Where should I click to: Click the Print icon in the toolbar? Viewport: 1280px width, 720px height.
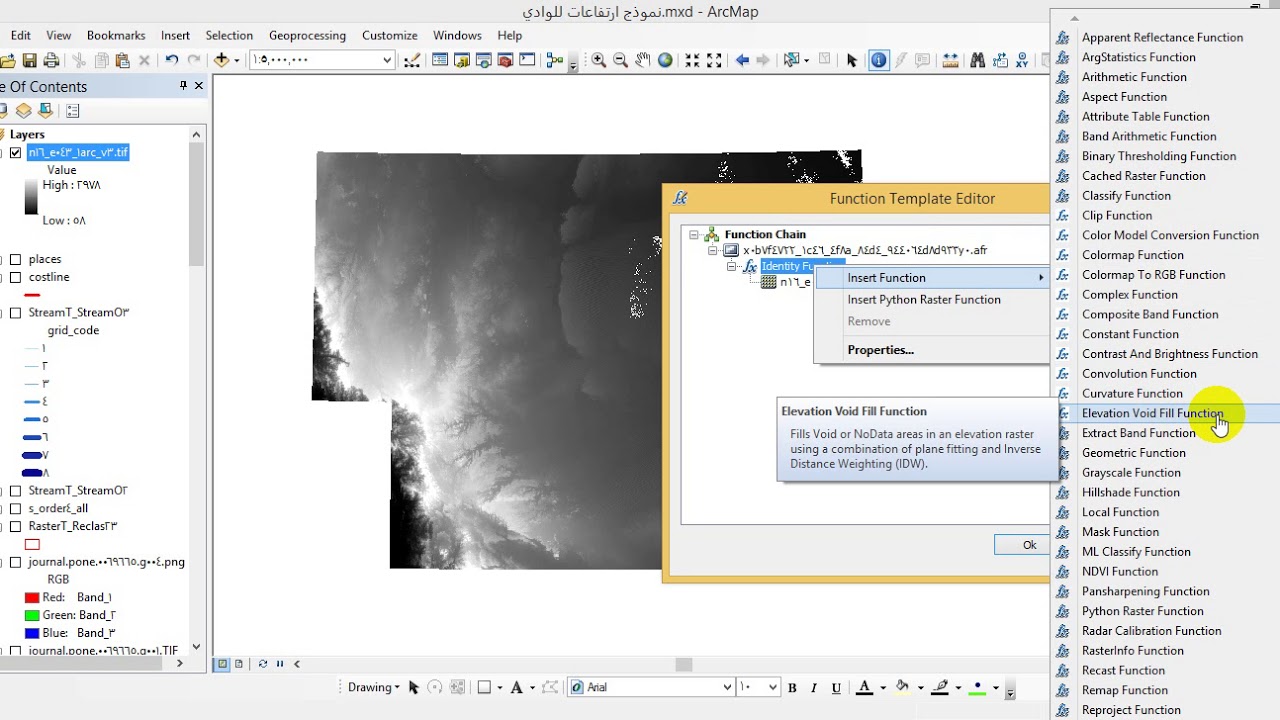pos(51,60)
